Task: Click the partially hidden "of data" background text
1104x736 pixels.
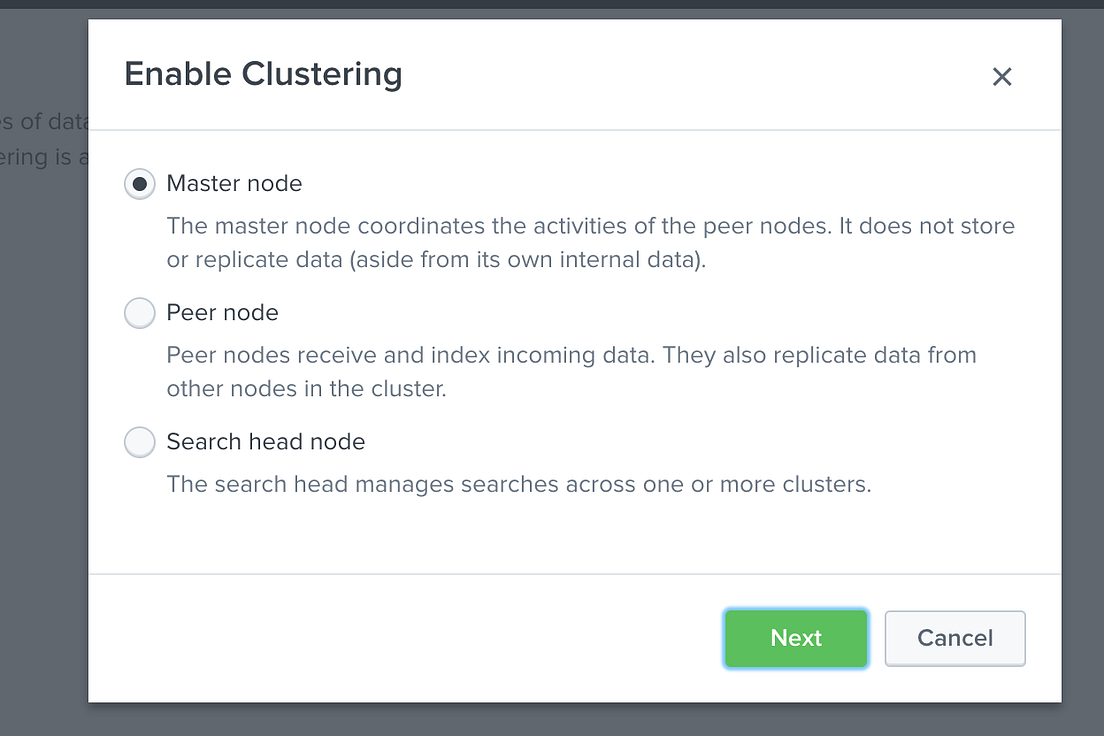Action: 44,122
